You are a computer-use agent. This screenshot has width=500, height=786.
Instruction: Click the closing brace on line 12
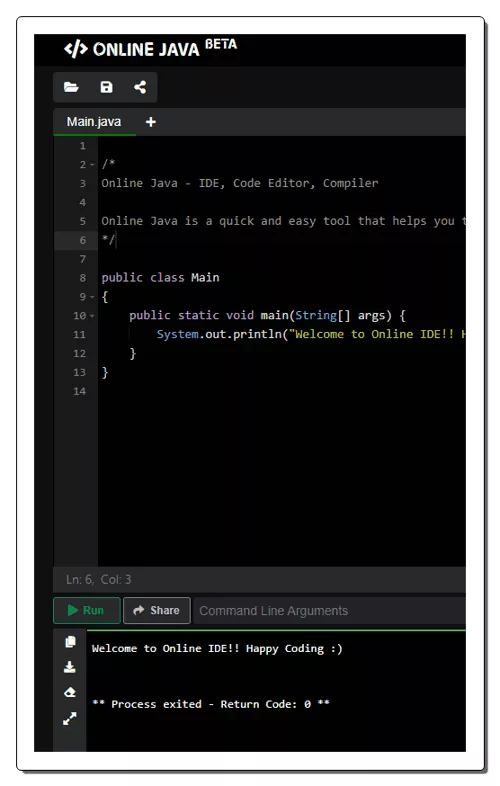(132, 353)
